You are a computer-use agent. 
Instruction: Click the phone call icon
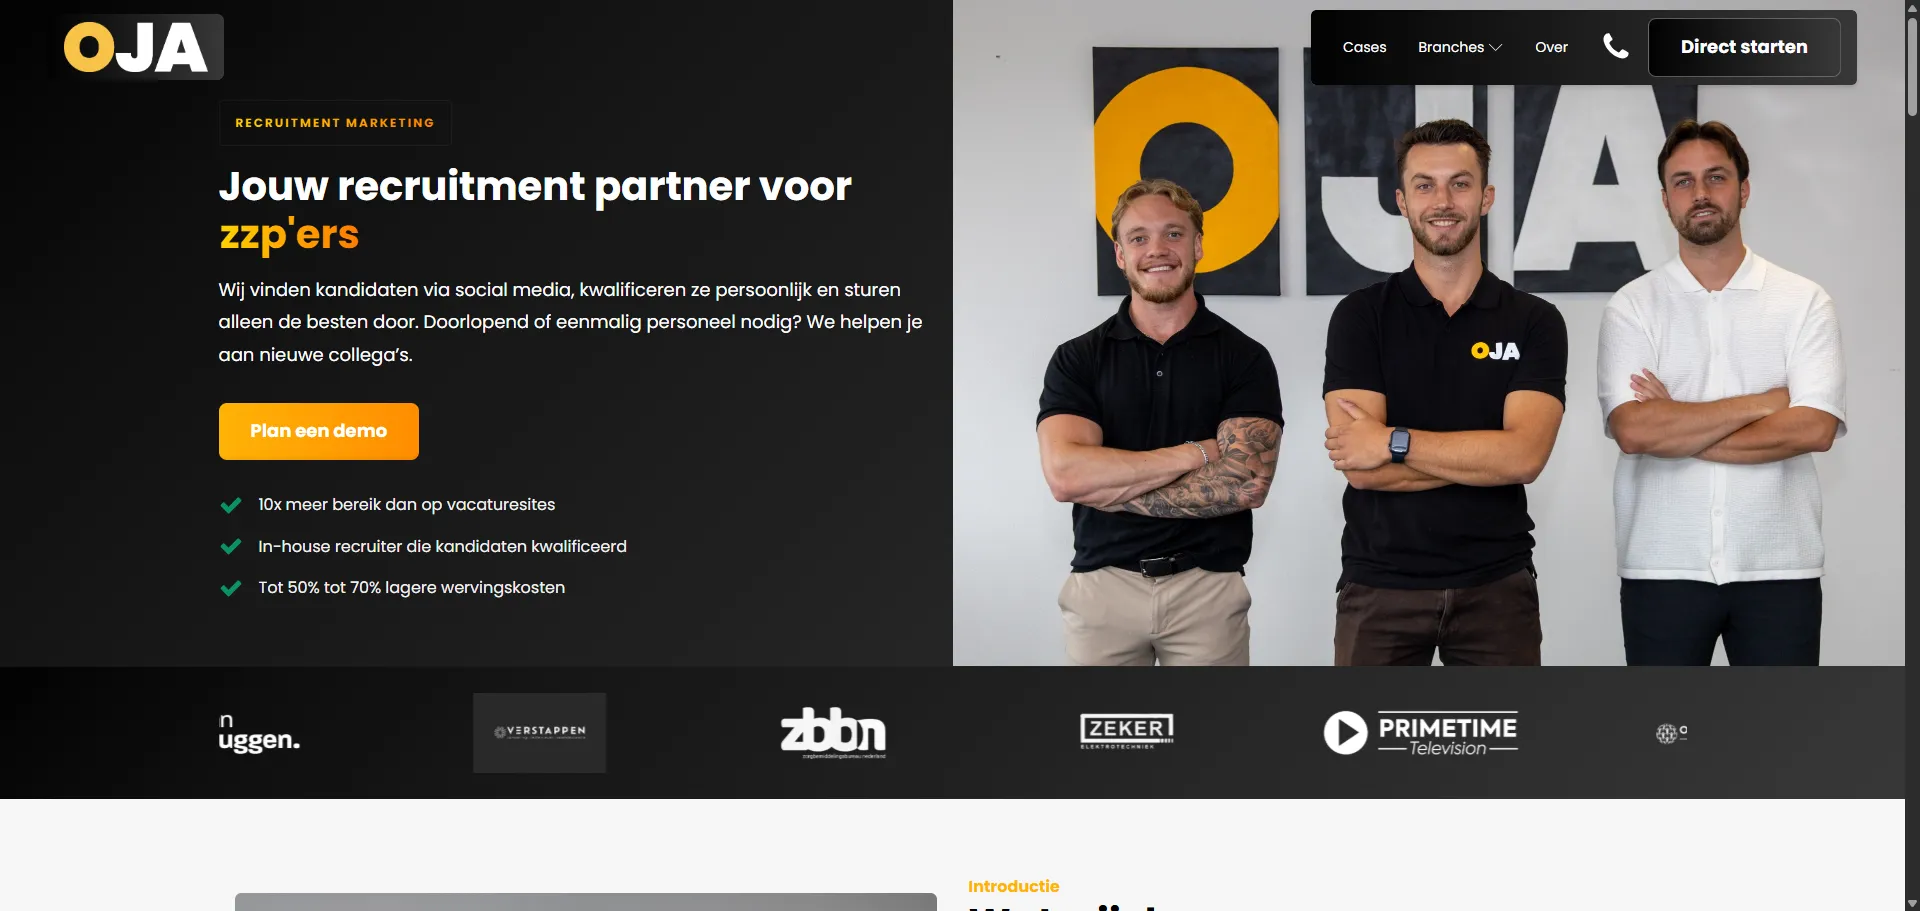click(1615, 47)
